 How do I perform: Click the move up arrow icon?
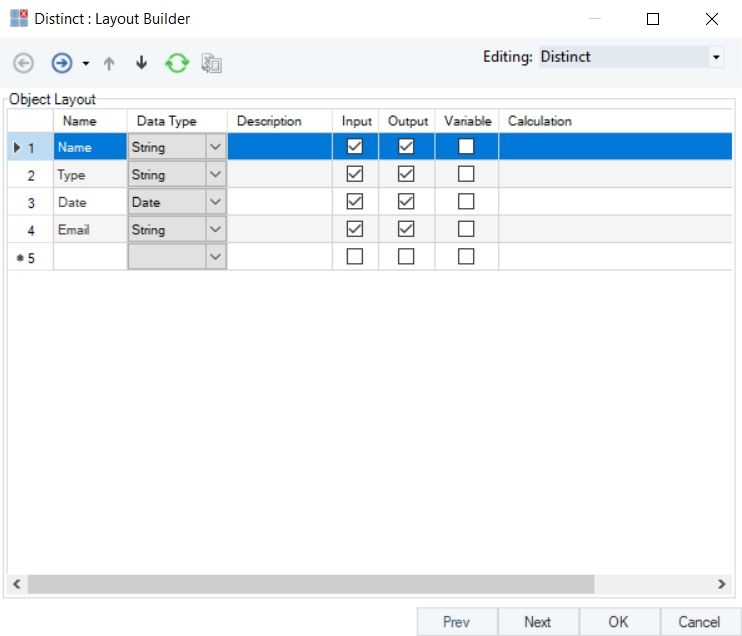(109, 63)
